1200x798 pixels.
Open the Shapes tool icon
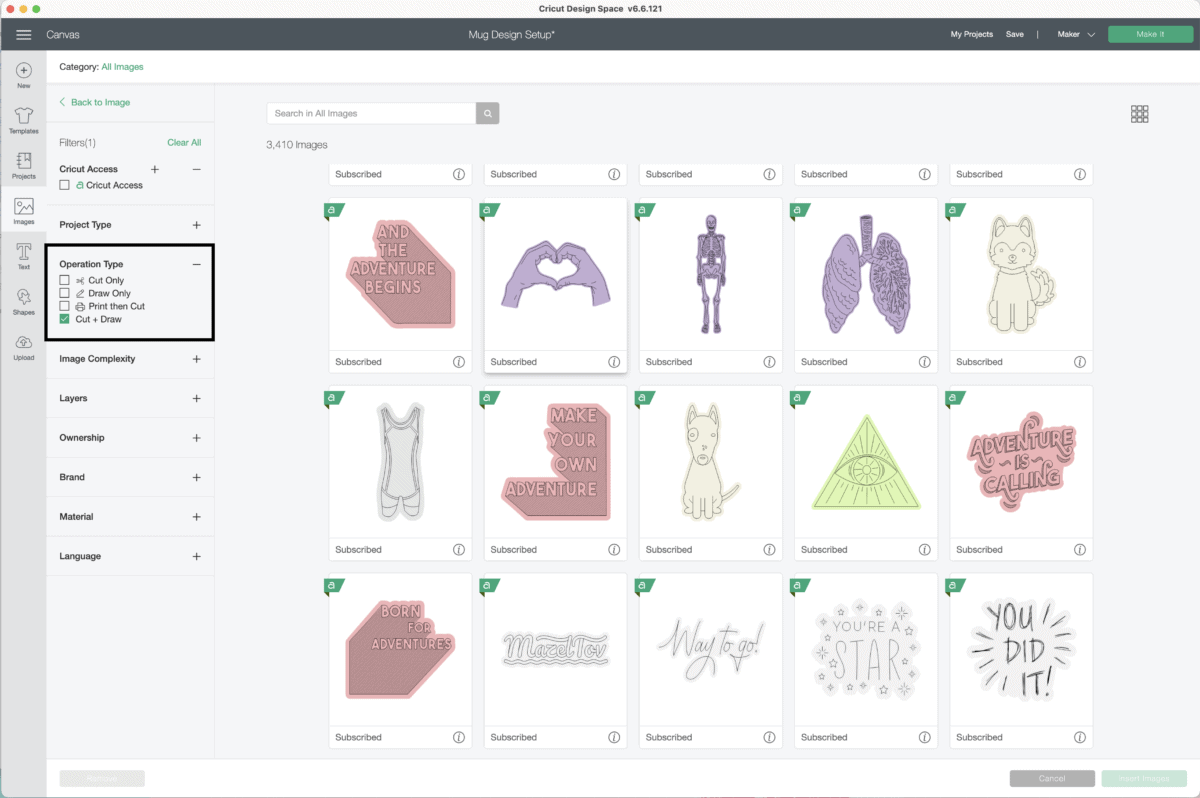[x=24, y=297]
